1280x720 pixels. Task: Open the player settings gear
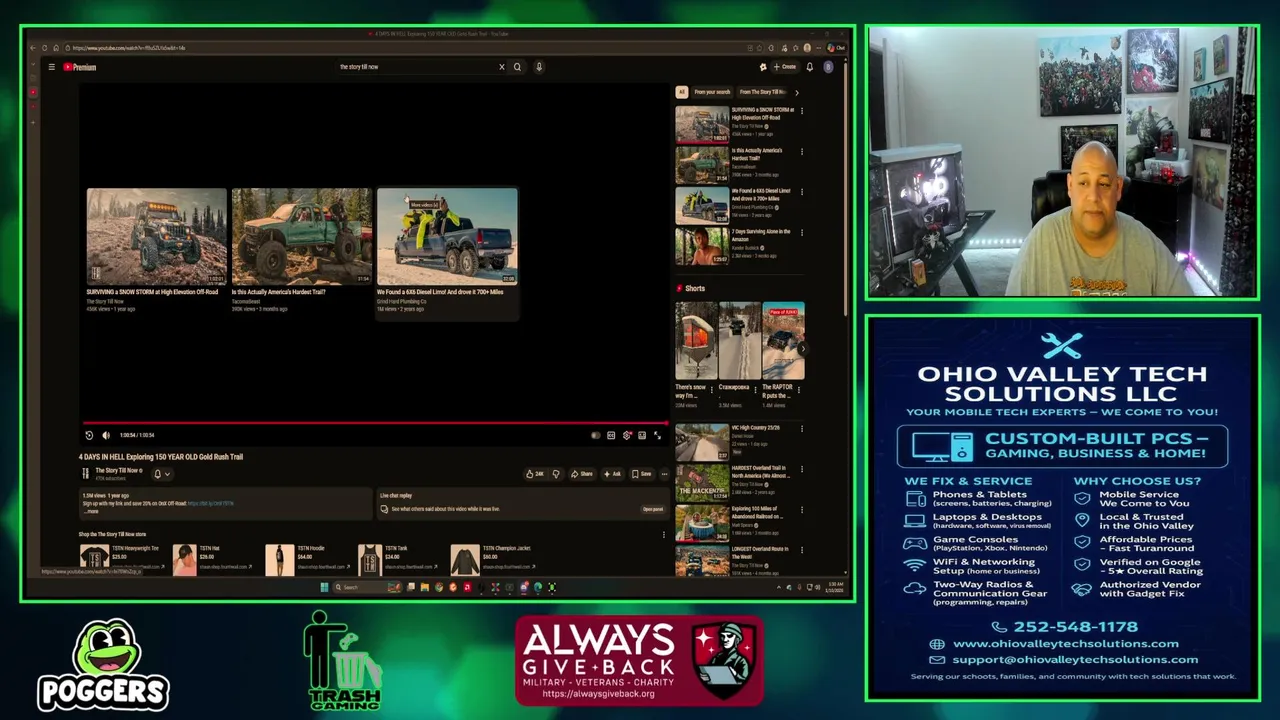pos(627,435)
